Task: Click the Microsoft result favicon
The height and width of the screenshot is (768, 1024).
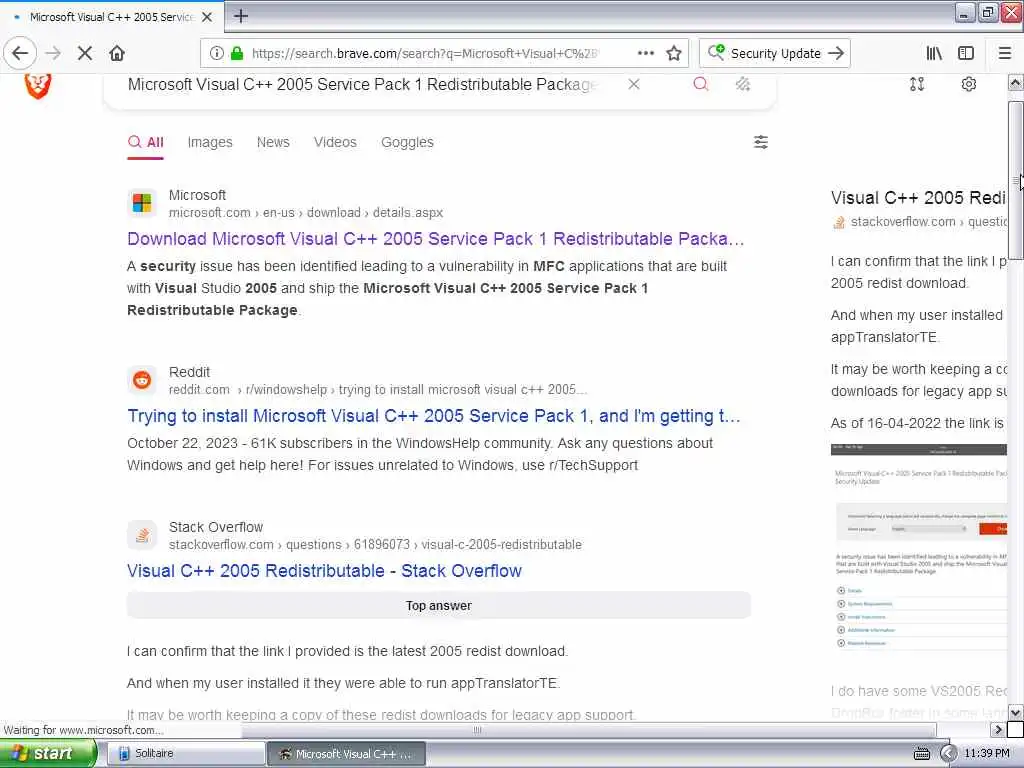Action: pos(142,203)
